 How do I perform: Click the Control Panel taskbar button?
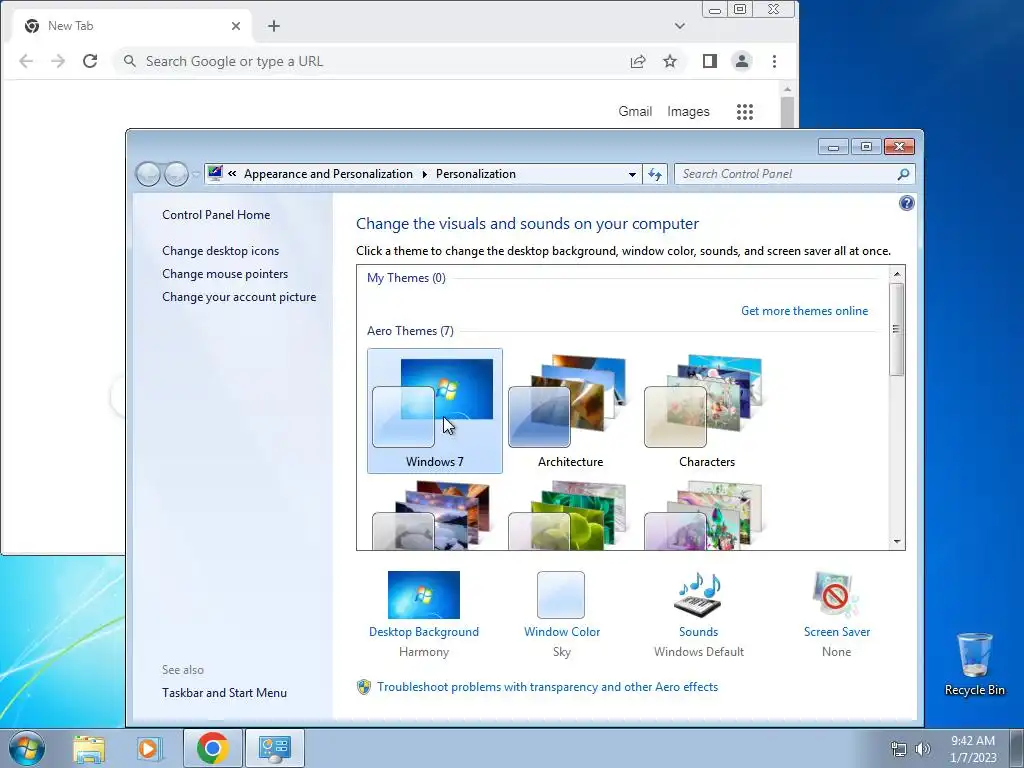click(275, 748)
